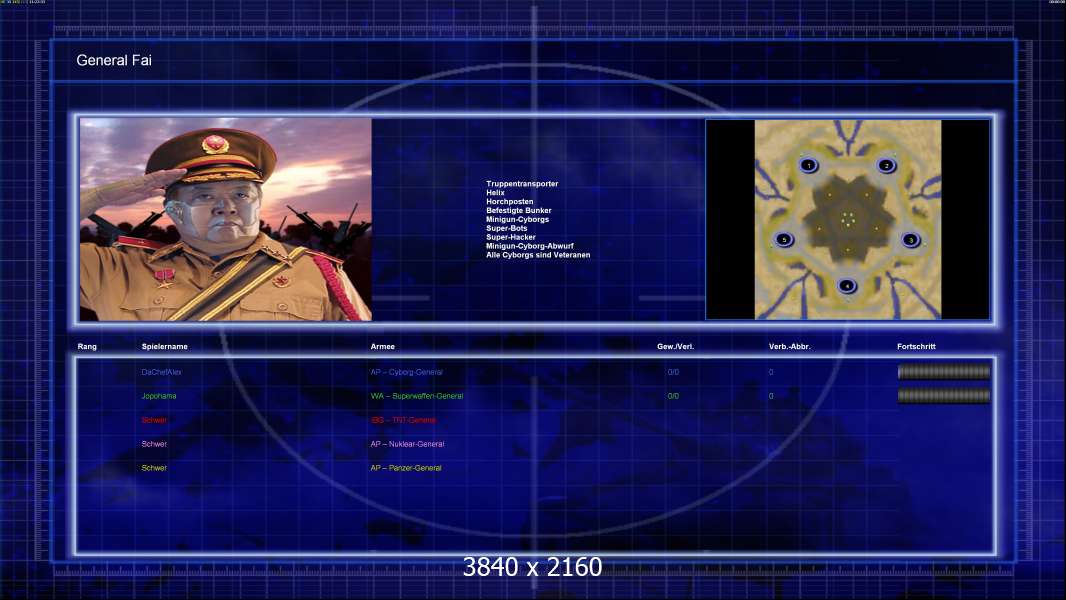Image resolution: width=1066 pixels, height=600 pixels.
Task: Select the Schwer player with Panzer-General
Action: pyautogui.click(x=154, y=467)
